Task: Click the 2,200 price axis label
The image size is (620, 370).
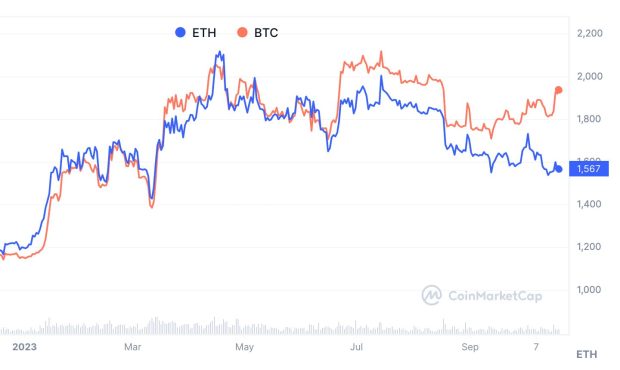Action: (x=590, y=33)
